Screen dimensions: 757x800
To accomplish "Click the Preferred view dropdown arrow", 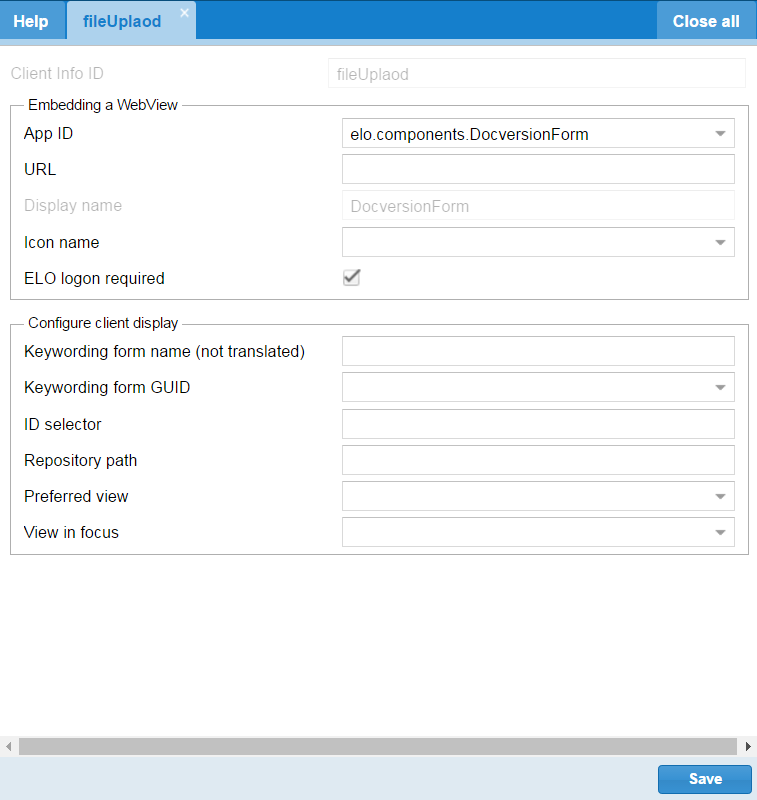I will tap(719, 496).
